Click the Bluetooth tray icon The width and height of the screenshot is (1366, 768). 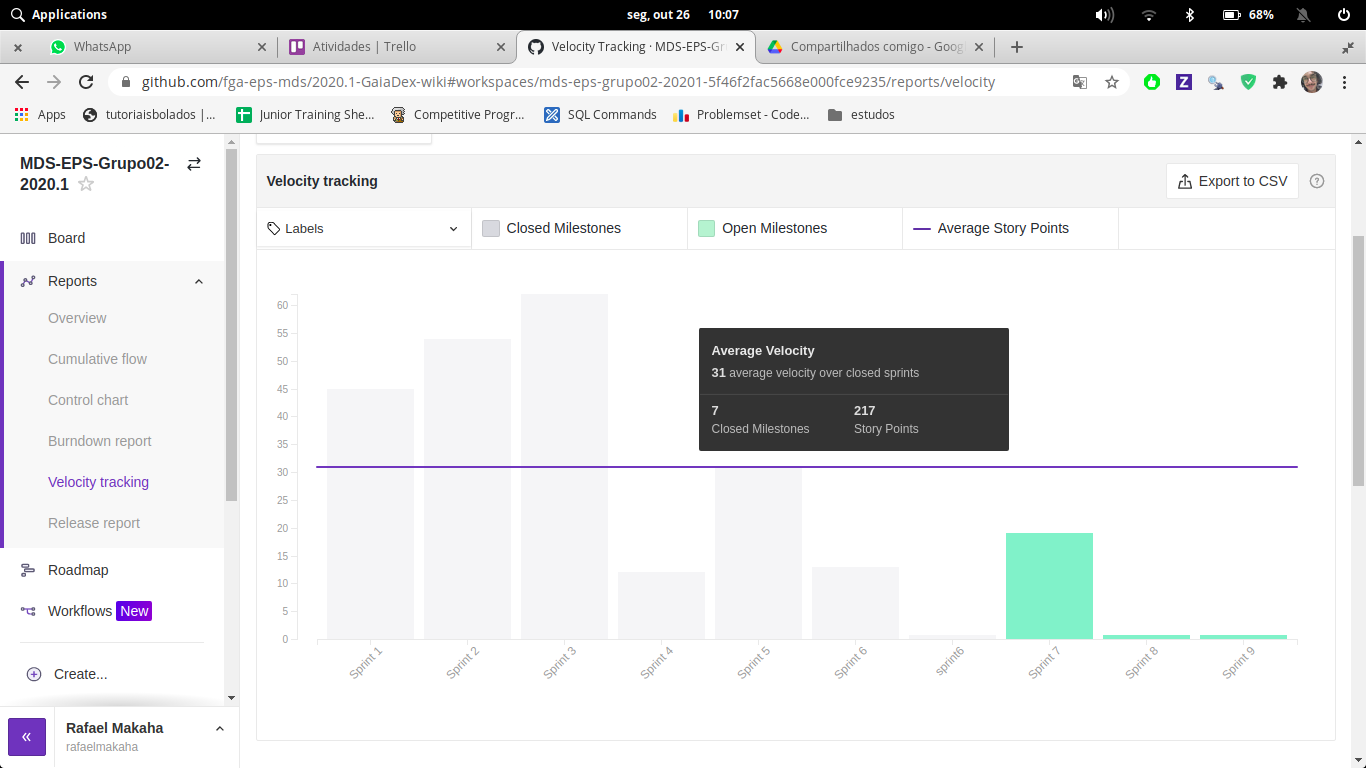1190,15
